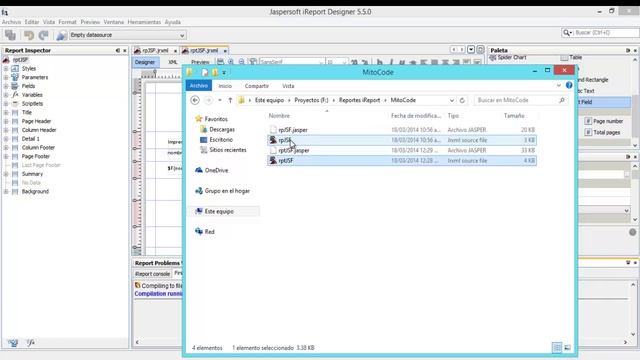
Task: Open the Format menu
Action: click(67, 22)
